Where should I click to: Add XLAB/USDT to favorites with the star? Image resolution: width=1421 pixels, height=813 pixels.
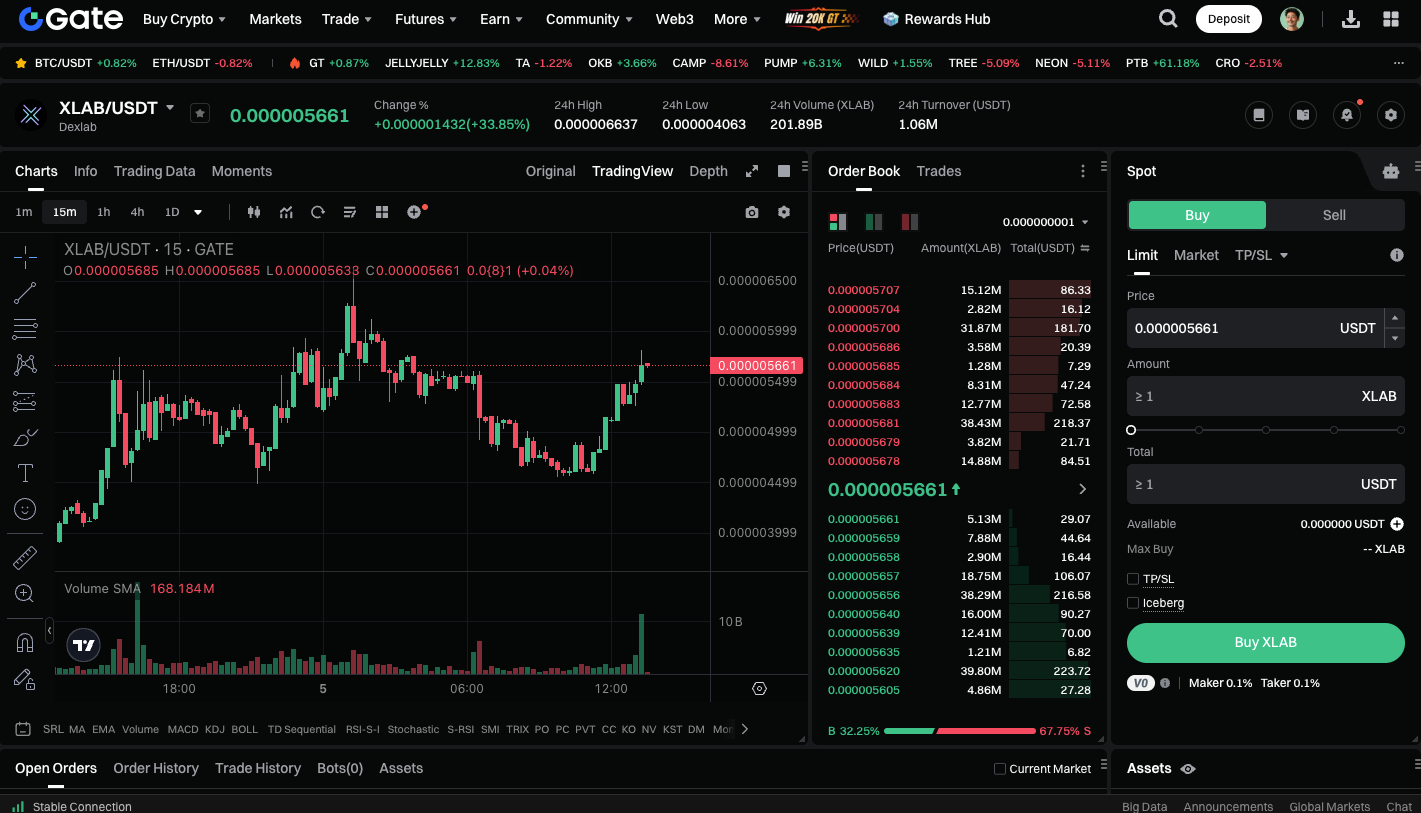point(200,114)
